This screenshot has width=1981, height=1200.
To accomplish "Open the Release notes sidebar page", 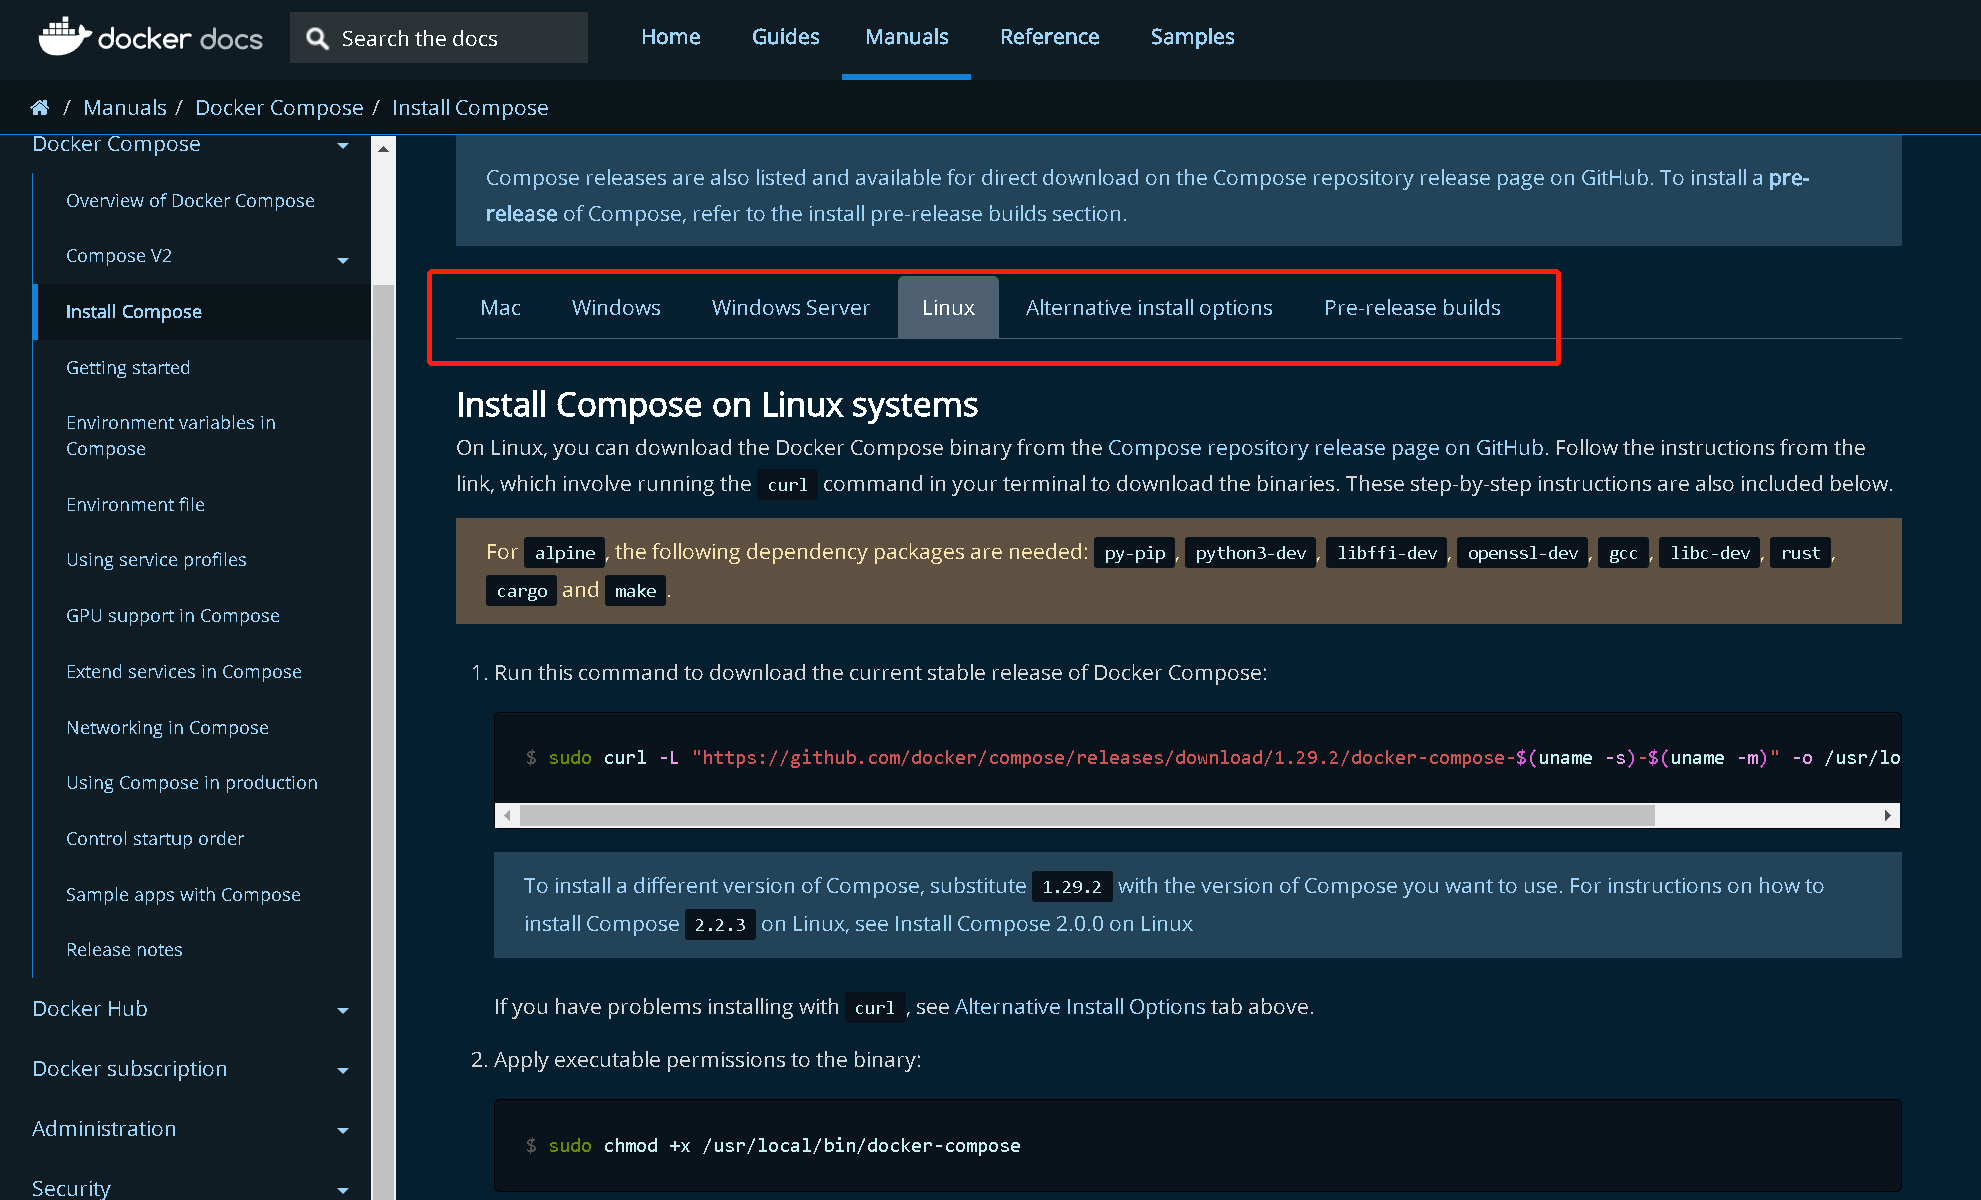I will (124, 949).
